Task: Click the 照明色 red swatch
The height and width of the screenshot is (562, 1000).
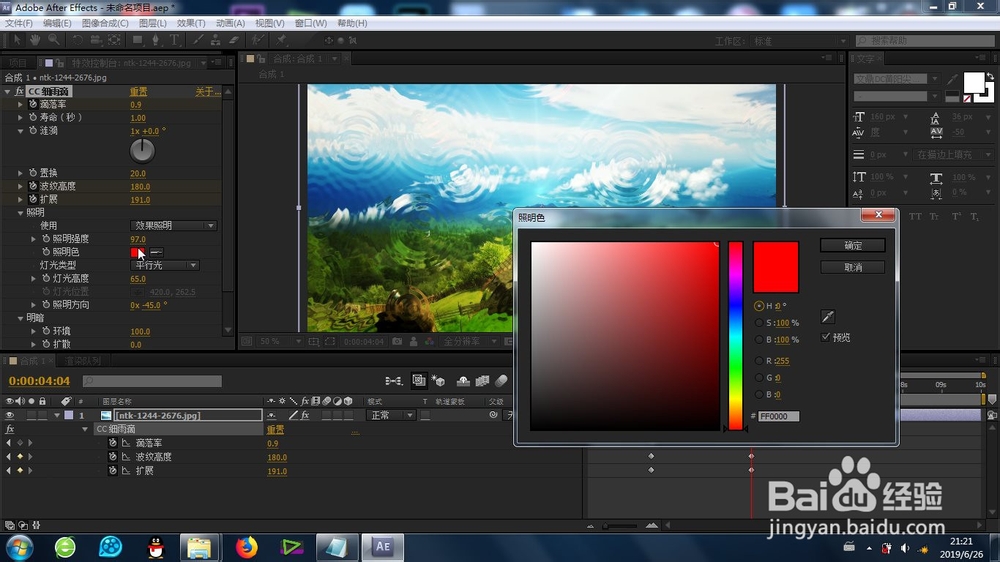Action: pyautogui.click(x=138, y=253)
